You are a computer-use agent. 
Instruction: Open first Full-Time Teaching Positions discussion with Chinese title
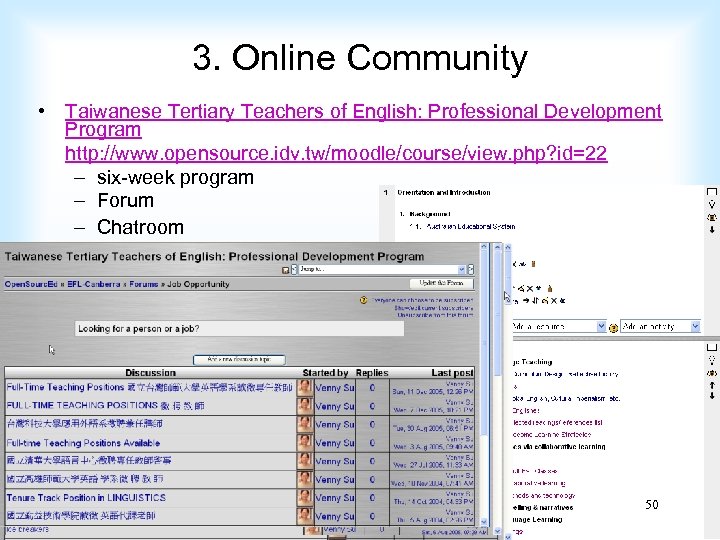pyautogui.click(x=149, y=388)
